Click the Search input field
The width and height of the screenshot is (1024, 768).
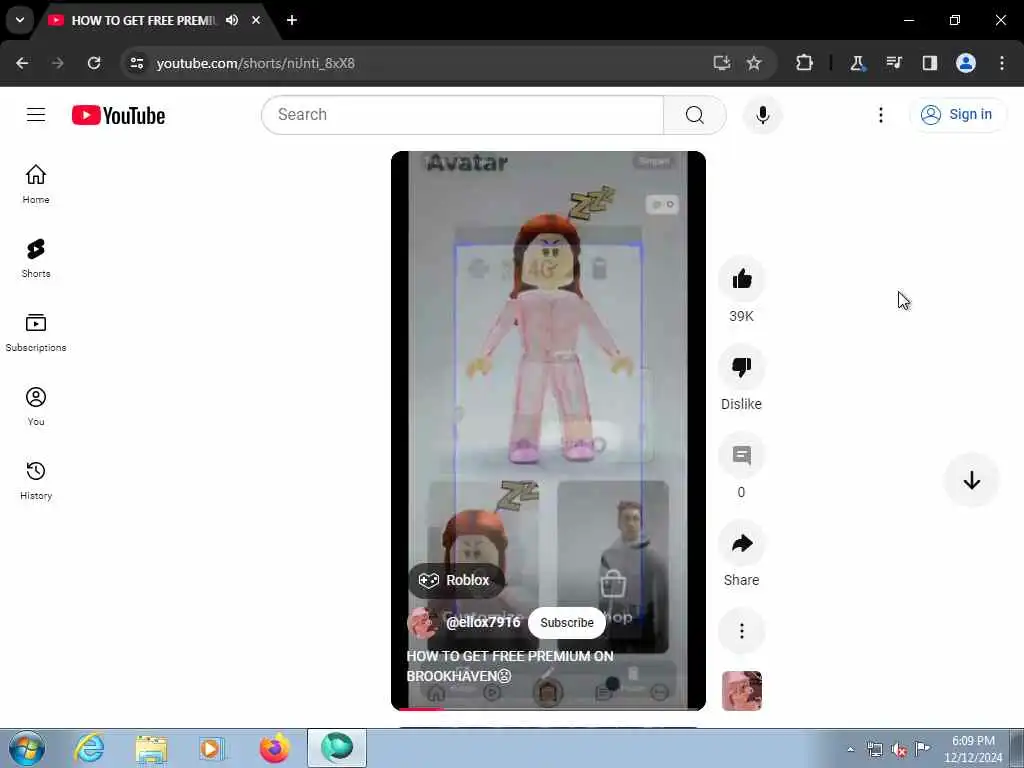coord(462,115)
